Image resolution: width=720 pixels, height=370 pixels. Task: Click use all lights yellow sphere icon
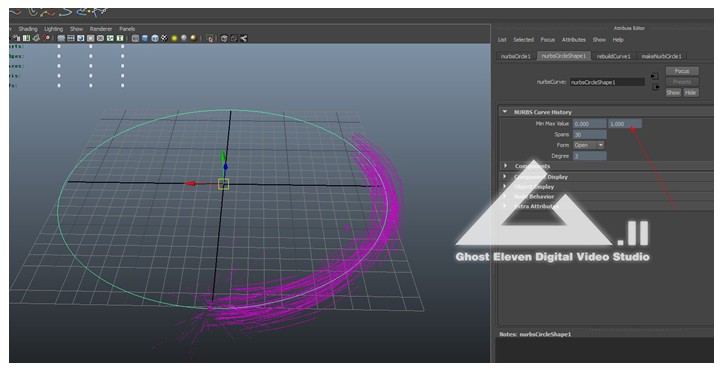(x=174, y=38)
